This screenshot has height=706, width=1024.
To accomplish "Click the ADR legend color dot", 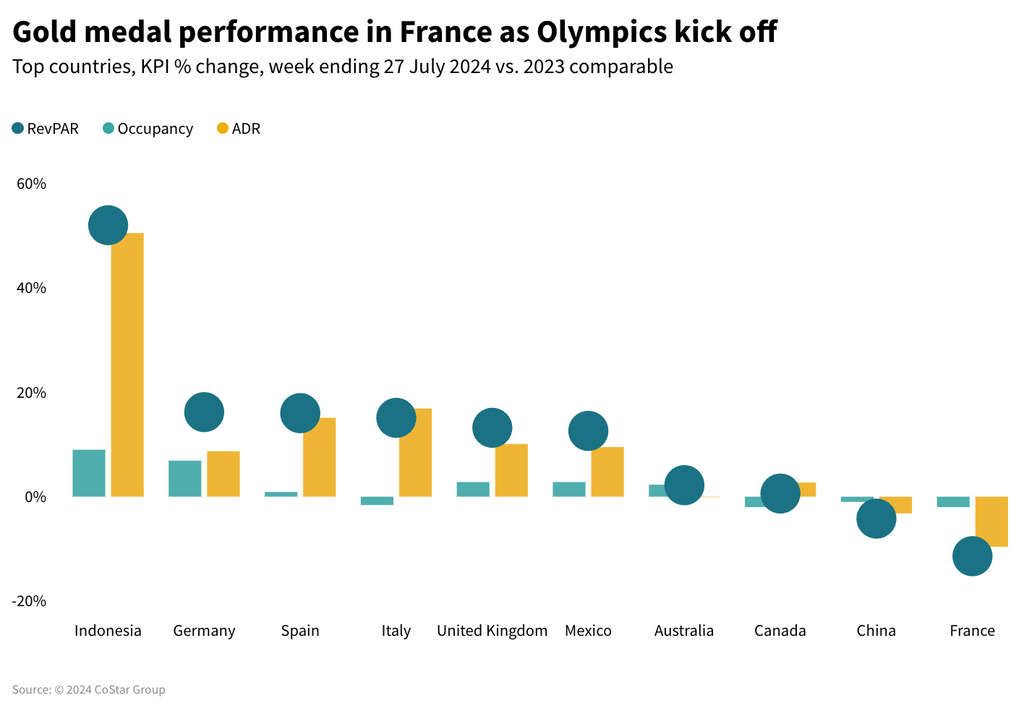I will tap(223, 129).
